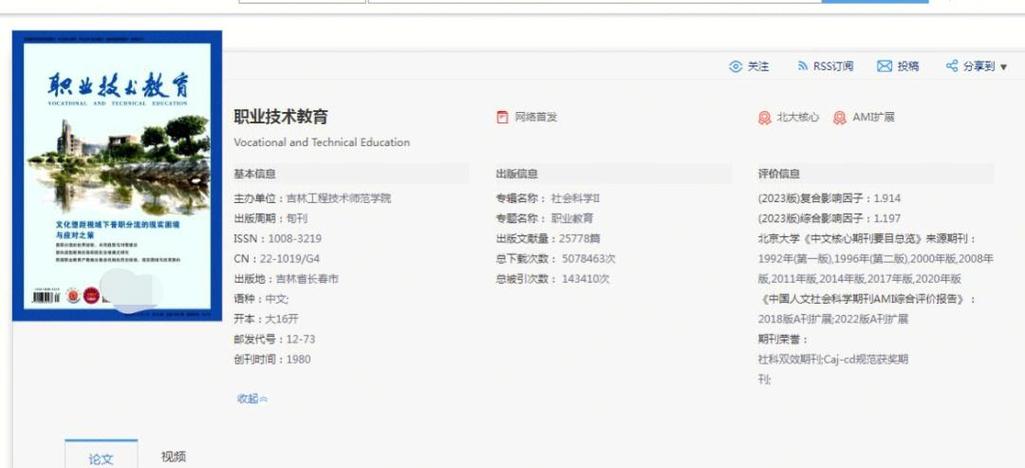Click 专题名称：职业教育
This screenshot has height=468, width=1025.
click(x=545, y=218)
